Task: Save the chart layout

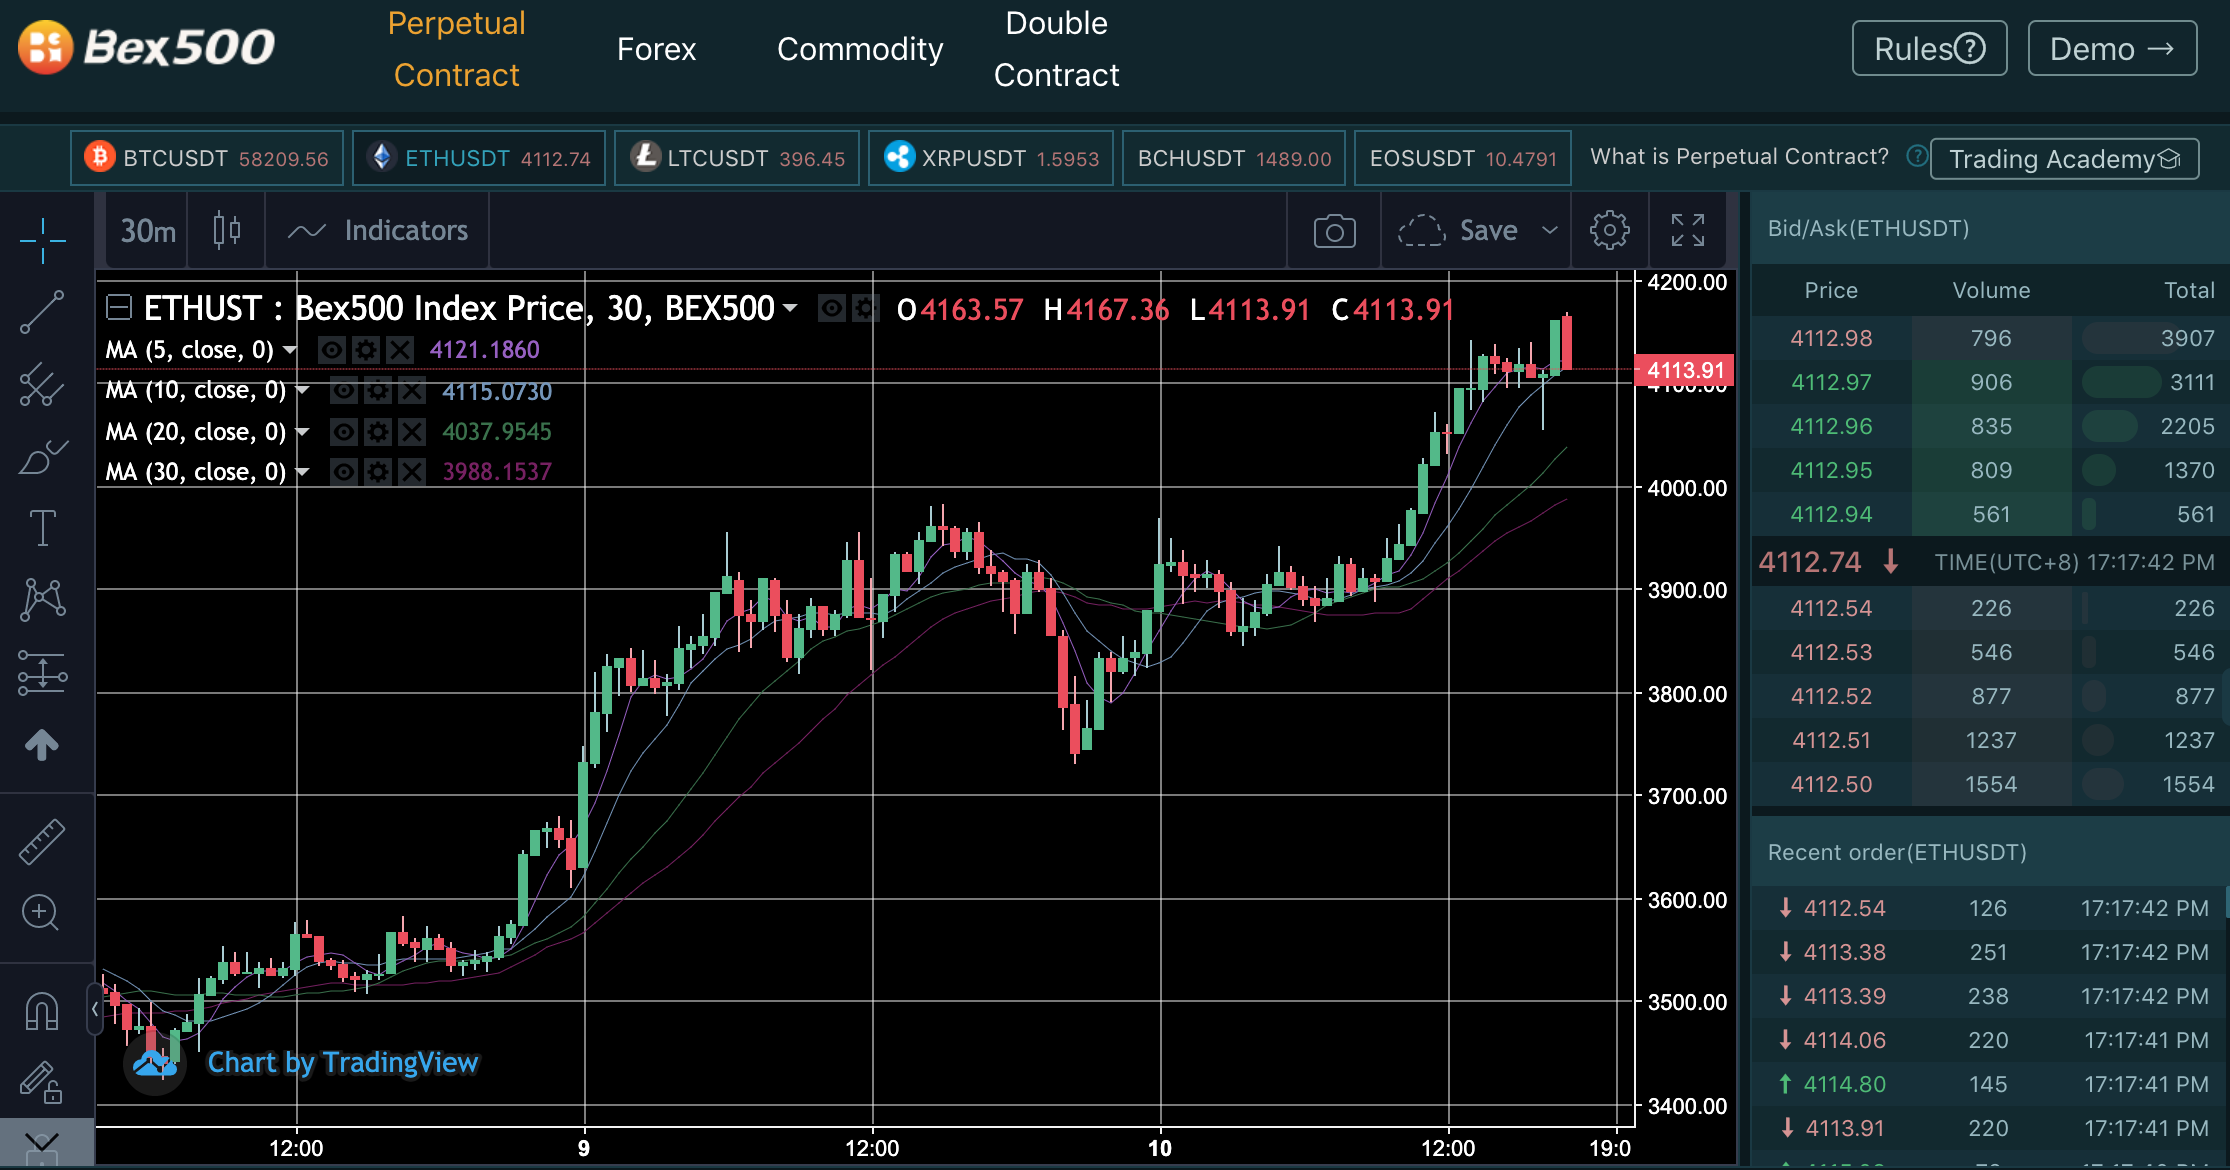Action: [x=1458, y=230]
